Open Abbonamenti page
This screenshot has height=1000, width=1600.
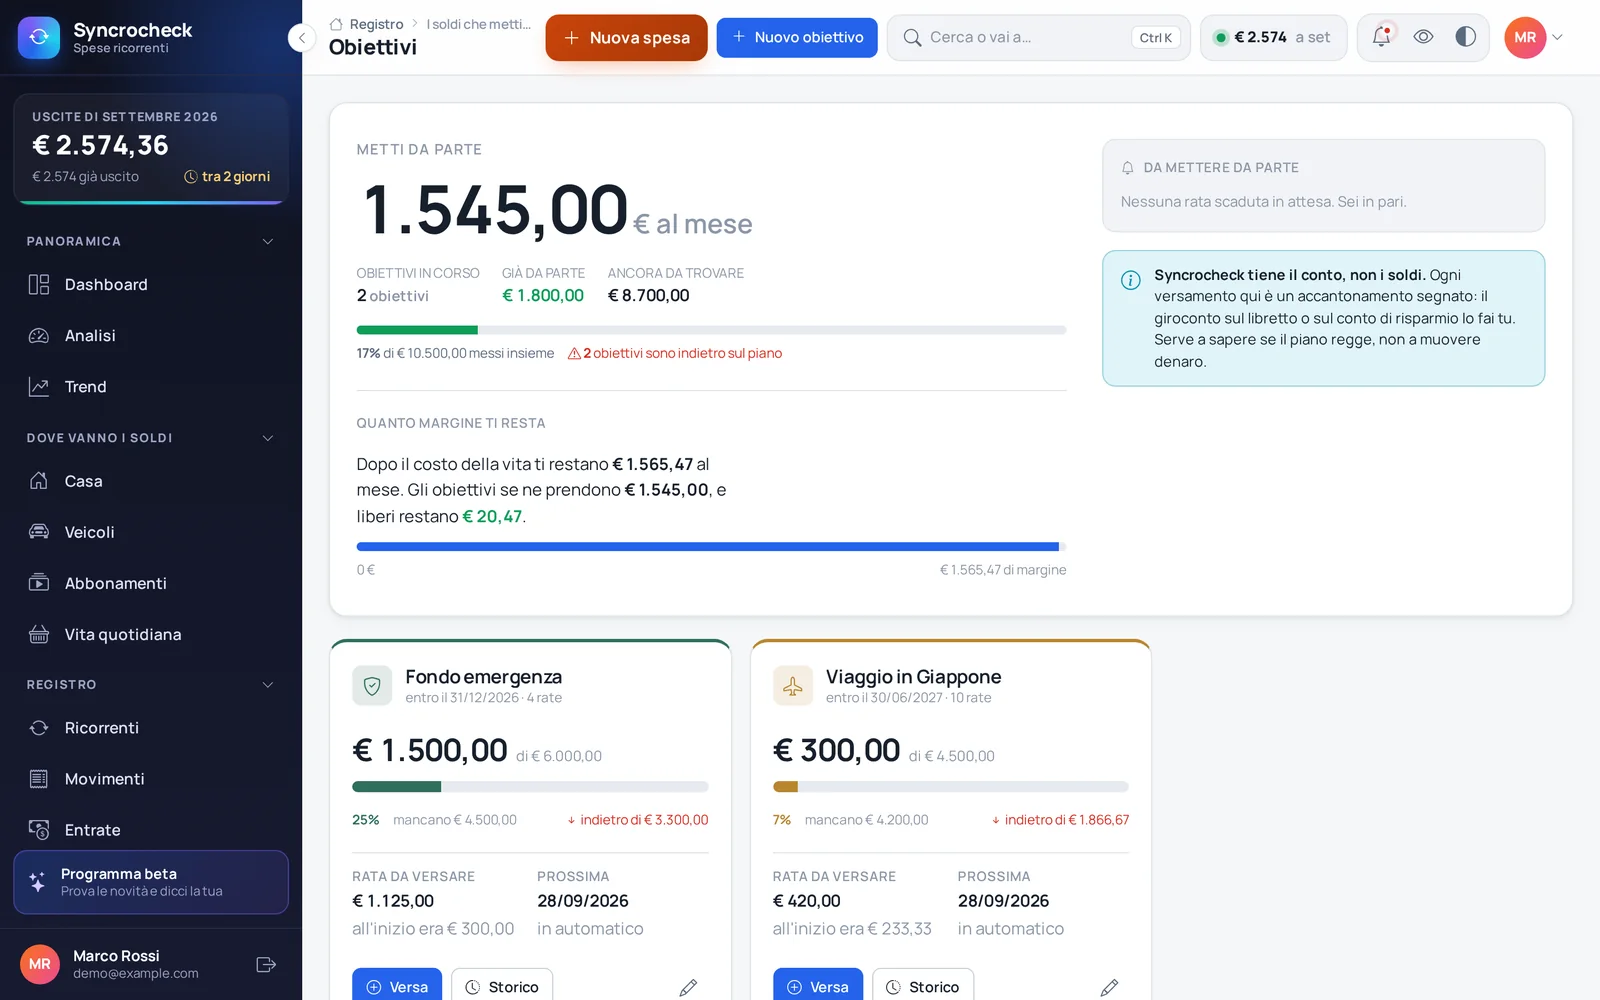(x=151, y=583)
